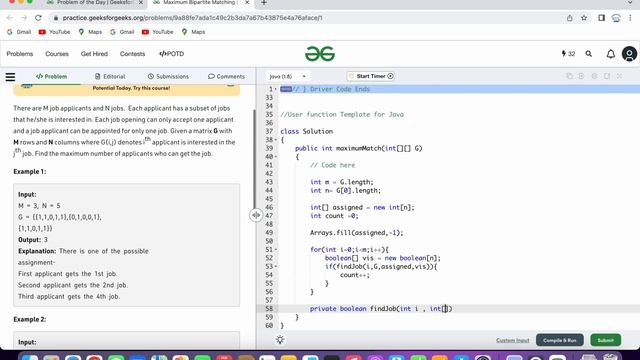The image size is (640, 360).
Task: Toggle editor theme with sun icon
Action: [280, 340]
